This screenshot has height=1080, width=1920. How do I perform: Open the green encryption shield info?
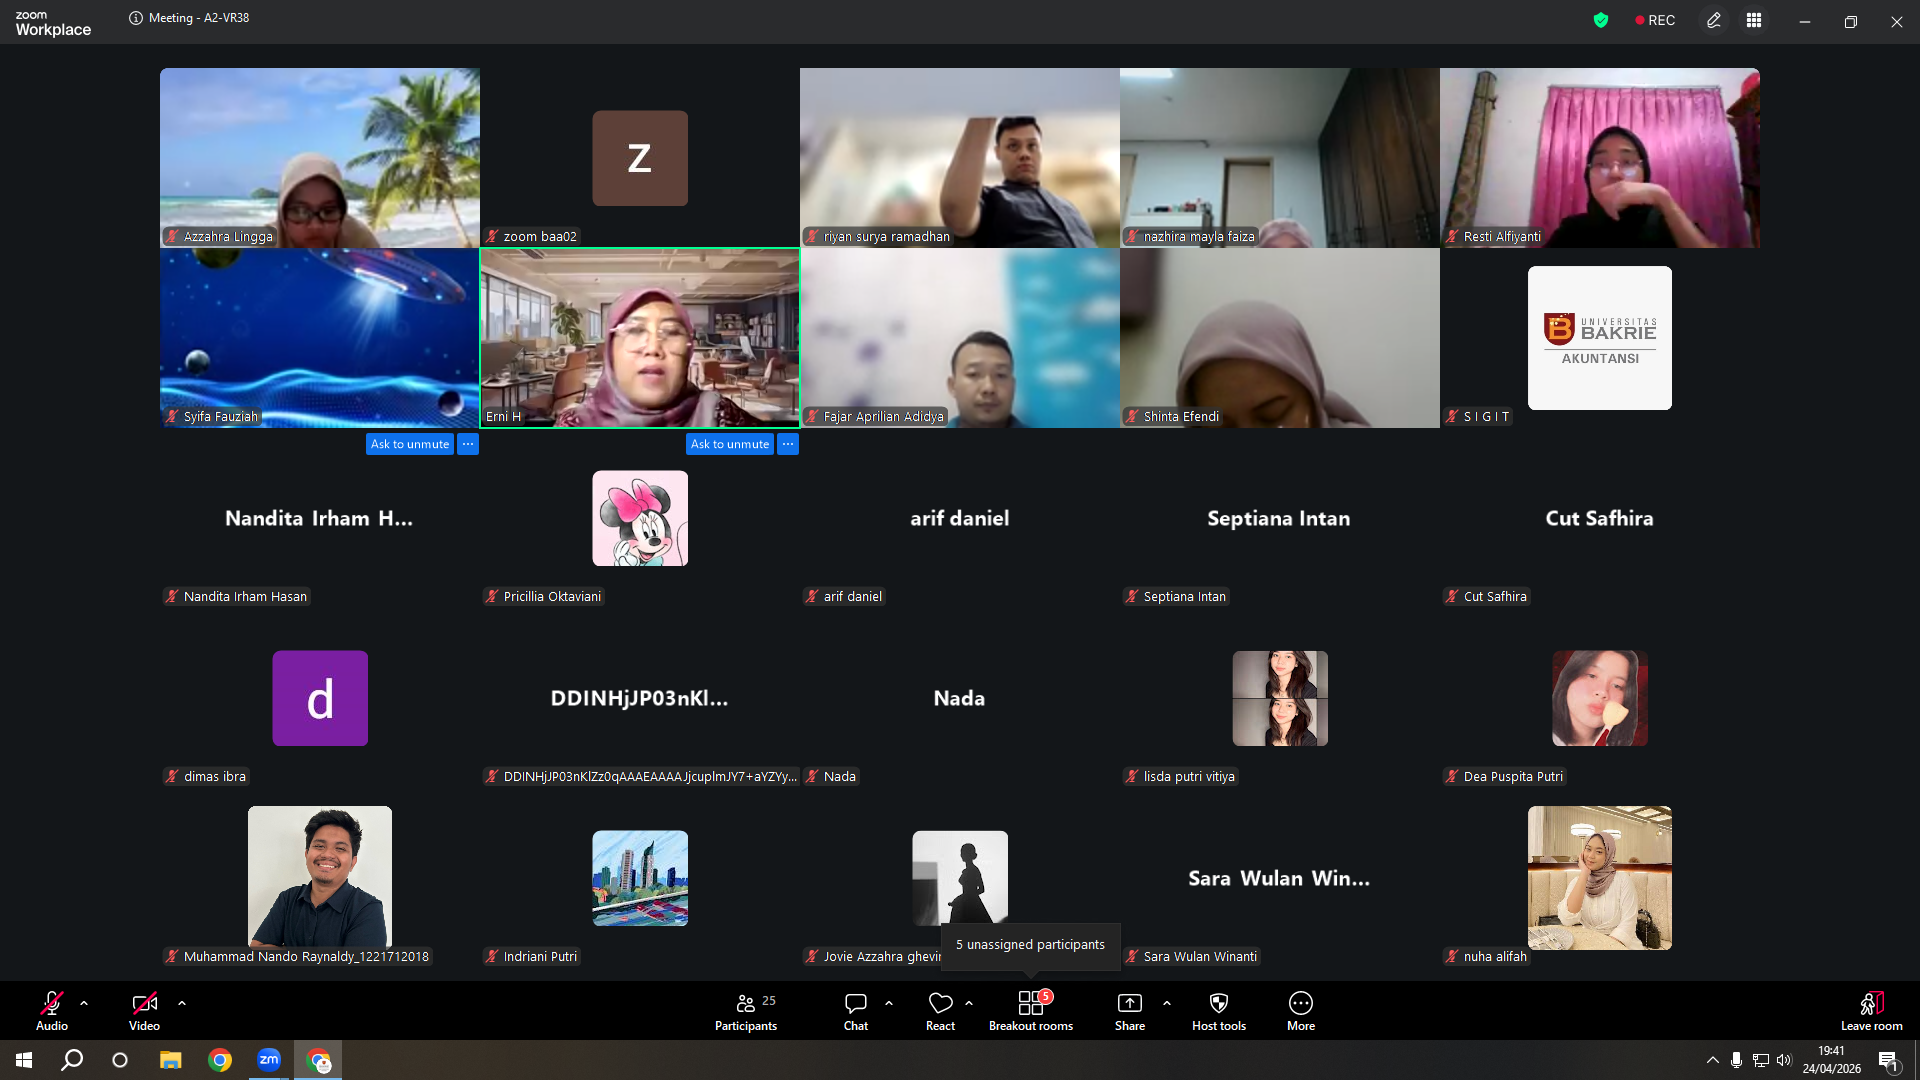pos(1601,20)
